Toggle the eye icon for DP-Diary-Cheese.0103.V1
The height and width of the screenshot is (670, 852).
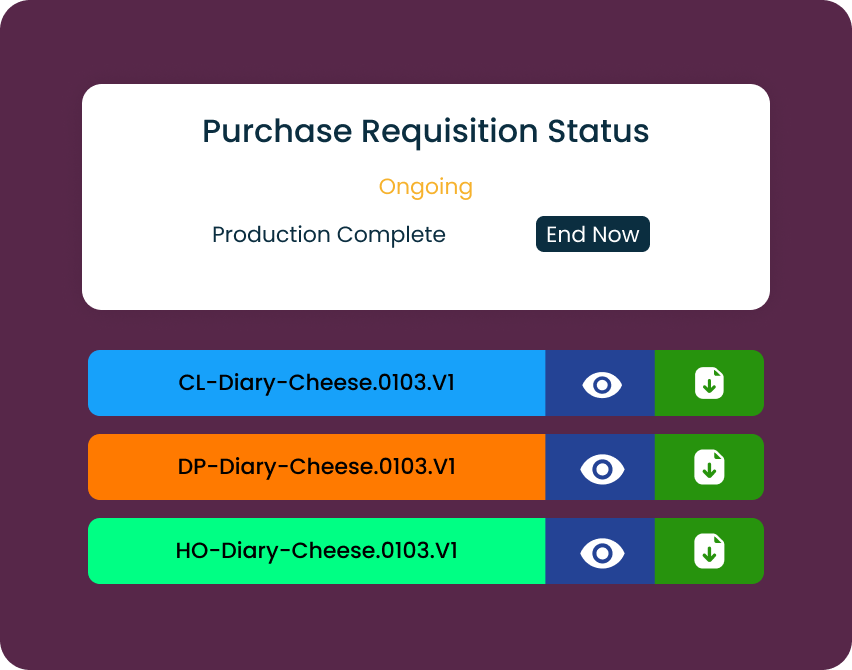click(601, 468)
